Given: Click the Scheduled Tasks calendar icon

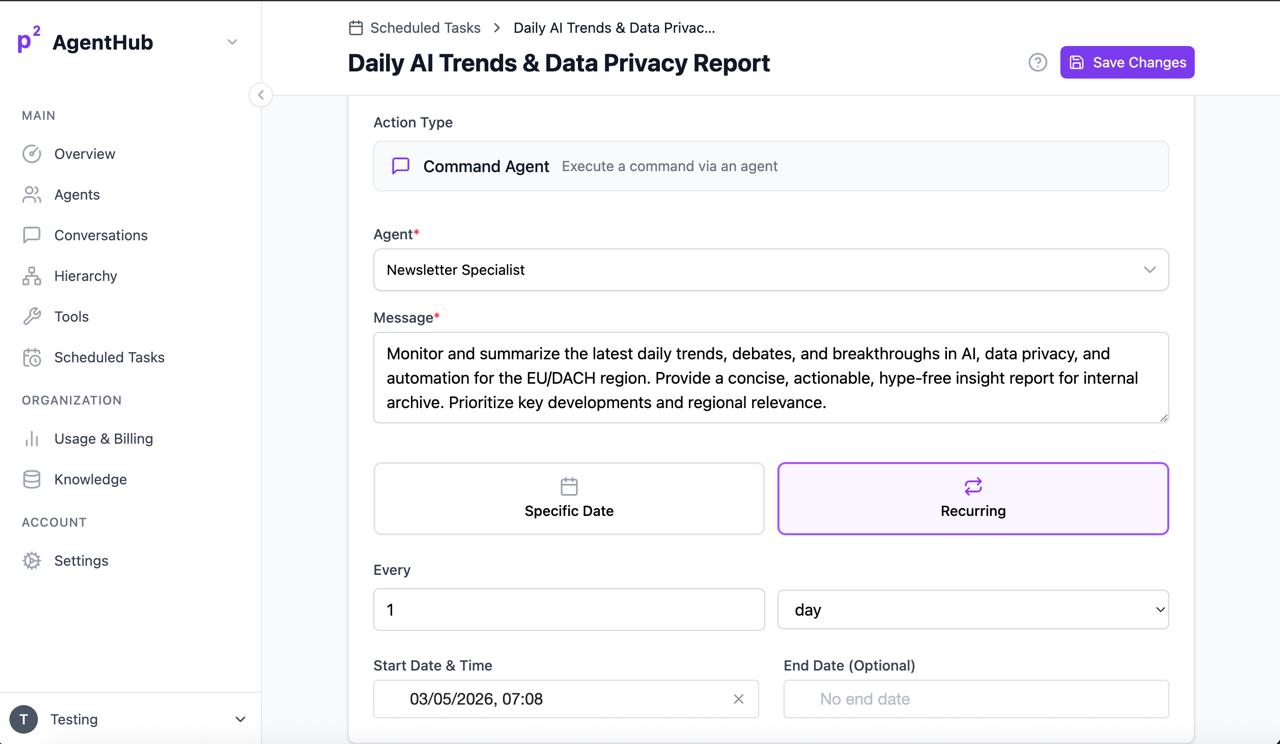Looking at the screenshot, I should (x=31, y=357).
